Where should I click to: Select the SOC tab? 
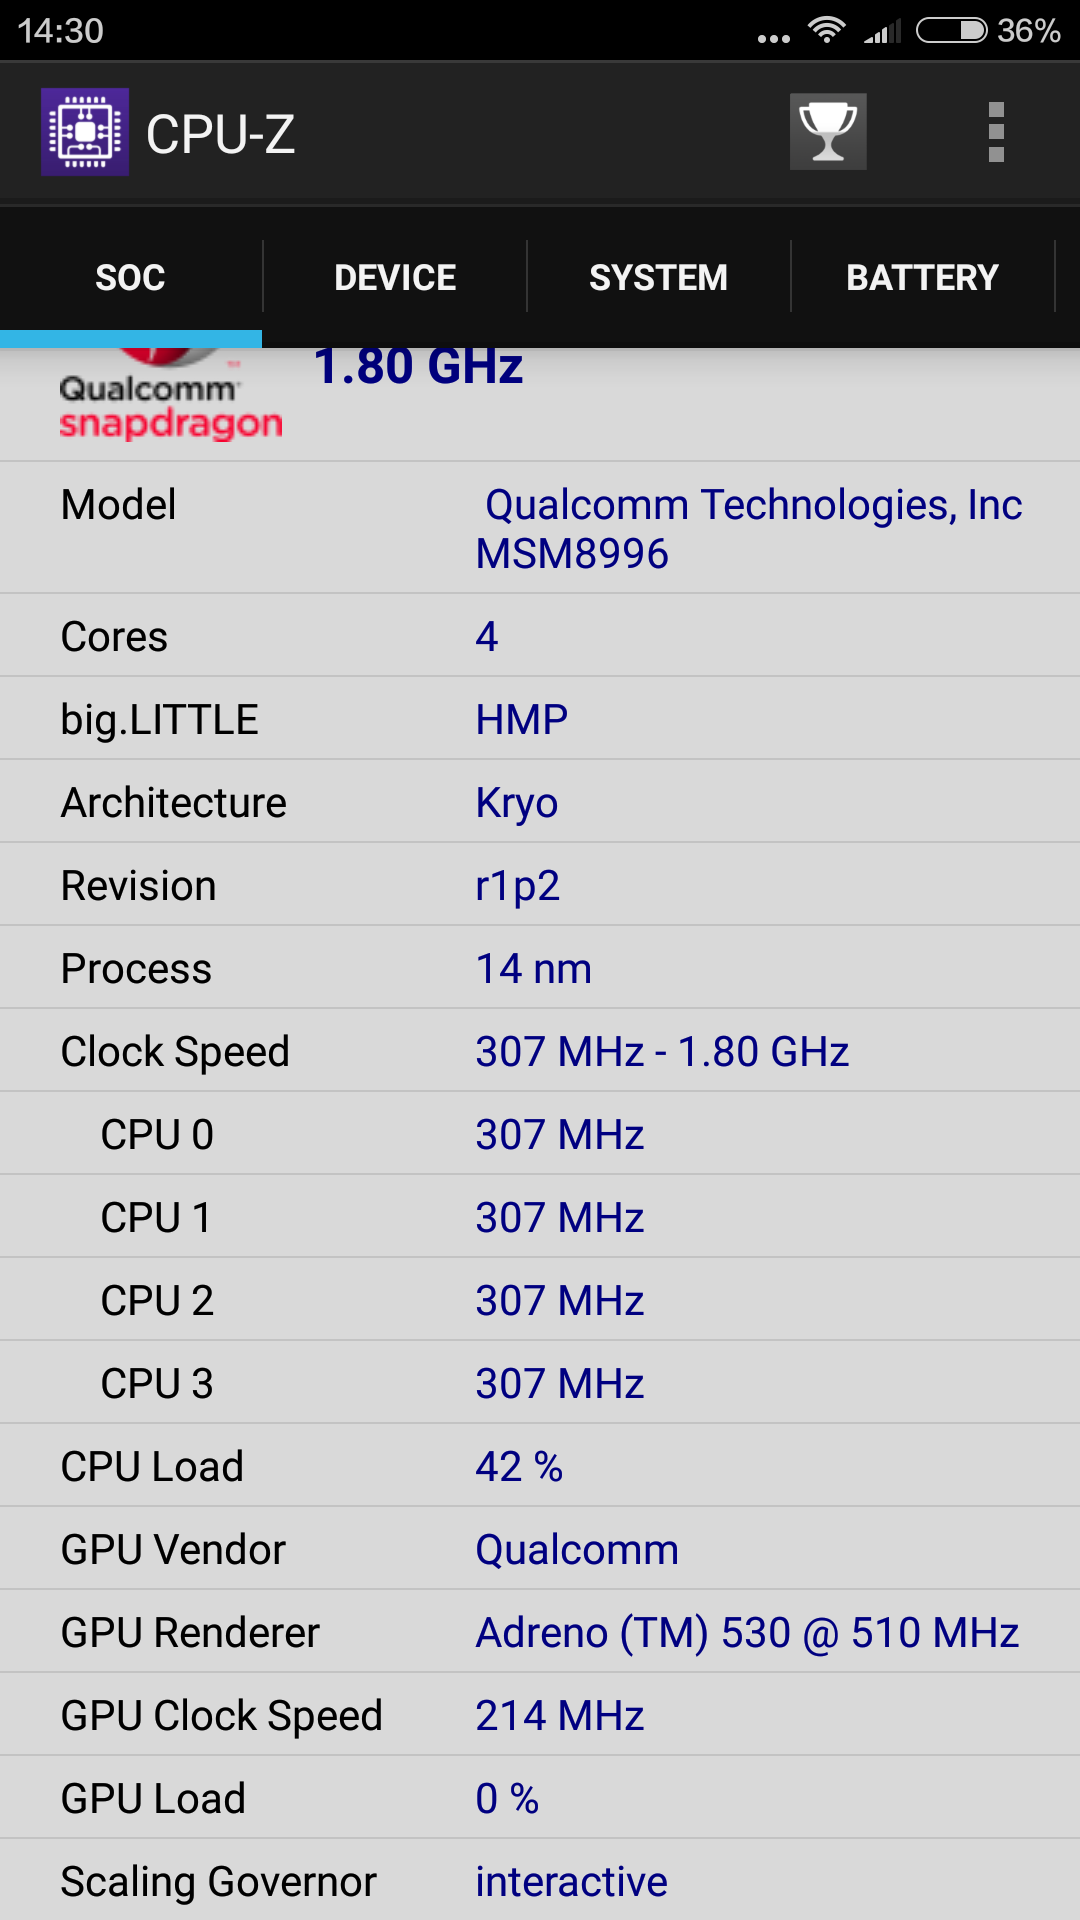point(131,277)
